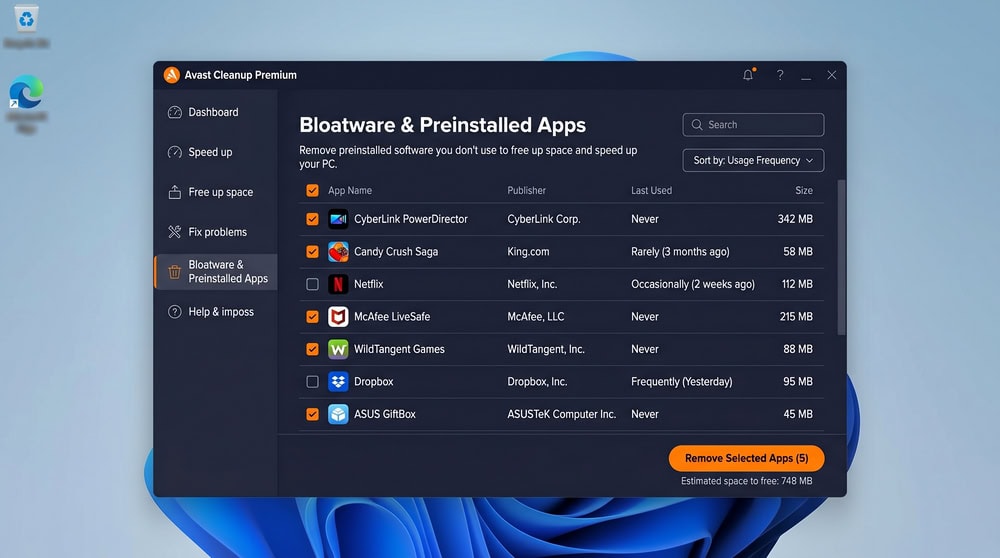Image resolution: width=1000 pixels, height=558 pixels.
Task: Click the Avast logo in title bar
Action: point(172,75)
